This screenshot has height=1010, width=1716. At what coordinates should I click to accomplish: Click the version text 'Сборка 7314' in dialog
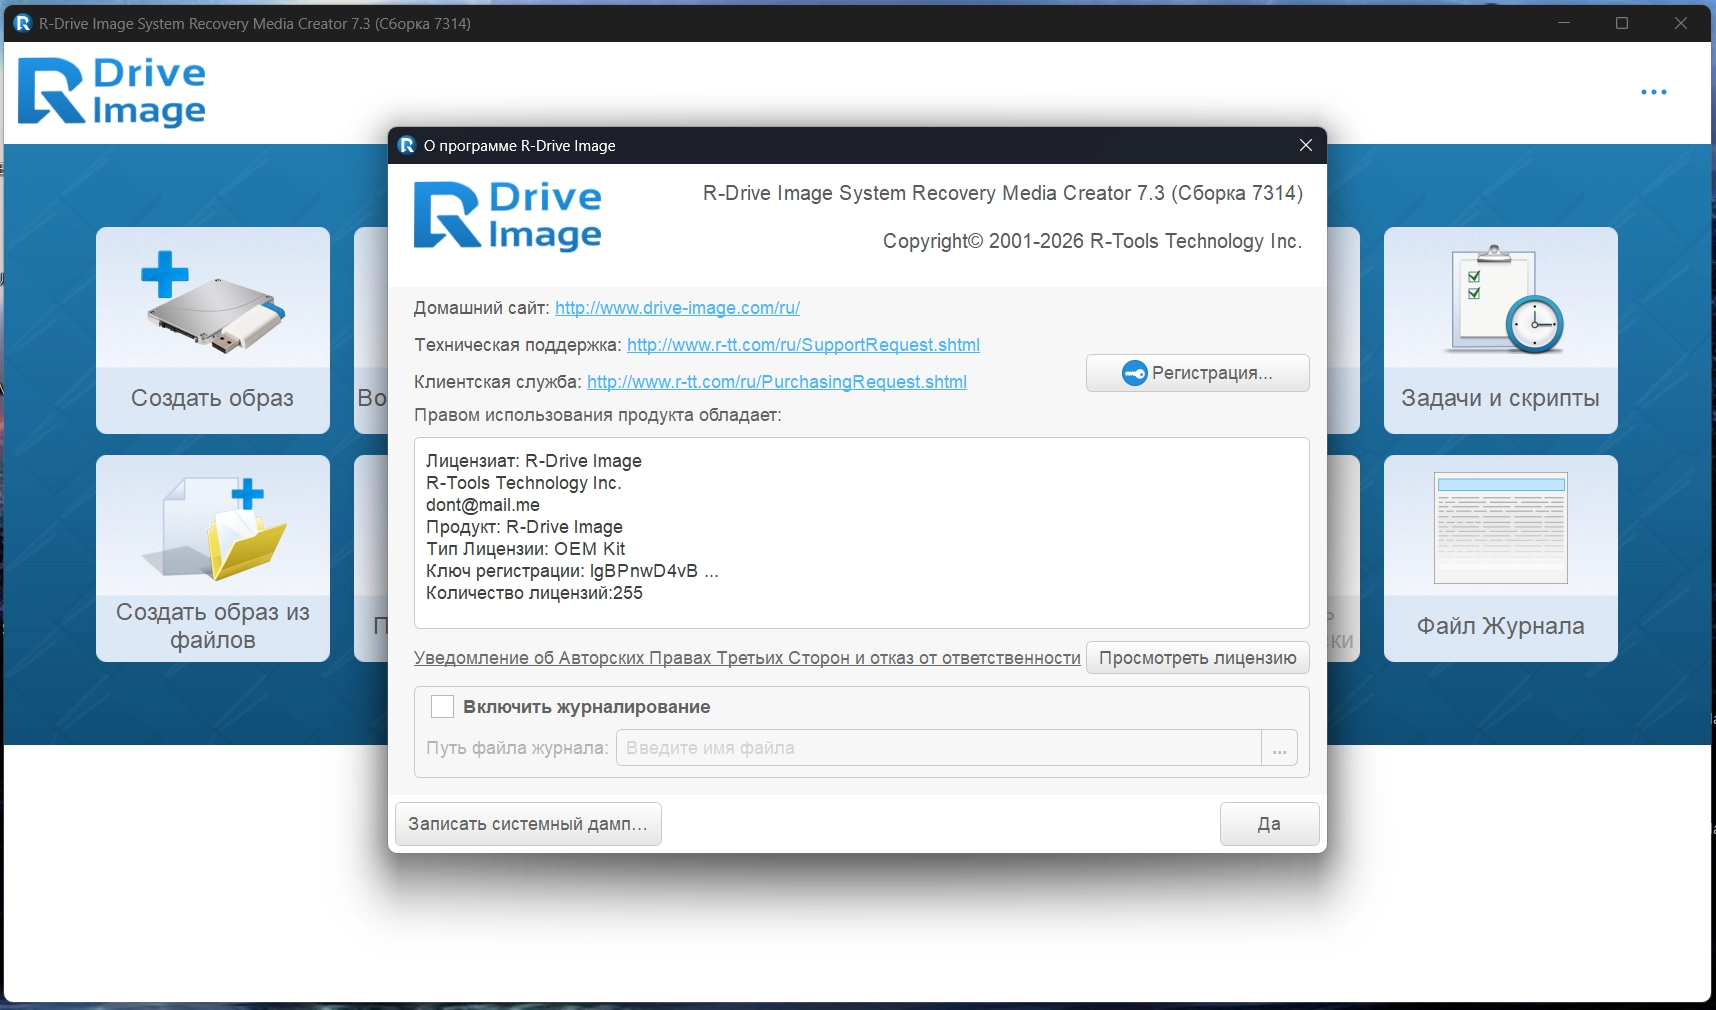click(1238, 193)
